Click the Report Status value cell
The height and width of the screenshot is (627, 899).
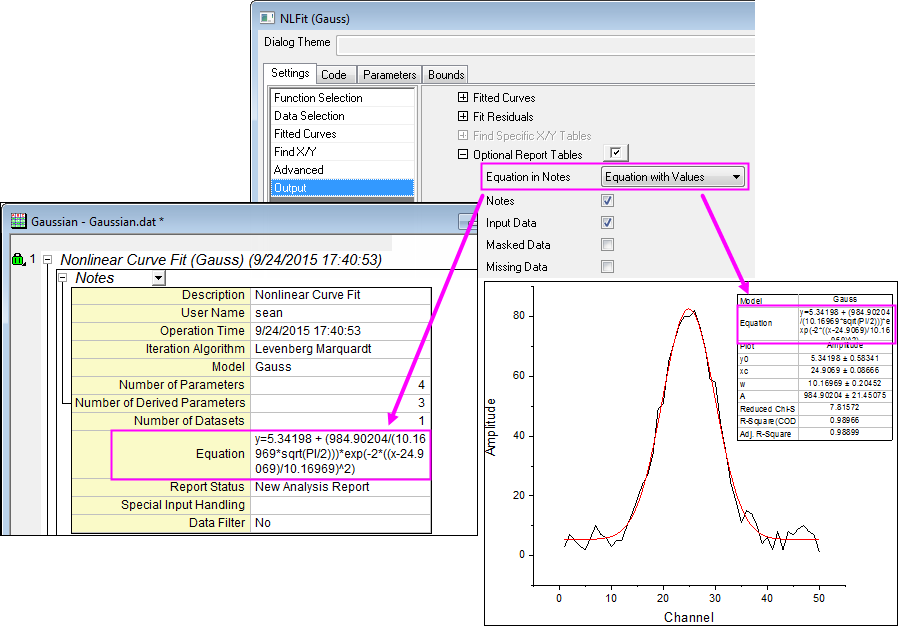(341, 487)
